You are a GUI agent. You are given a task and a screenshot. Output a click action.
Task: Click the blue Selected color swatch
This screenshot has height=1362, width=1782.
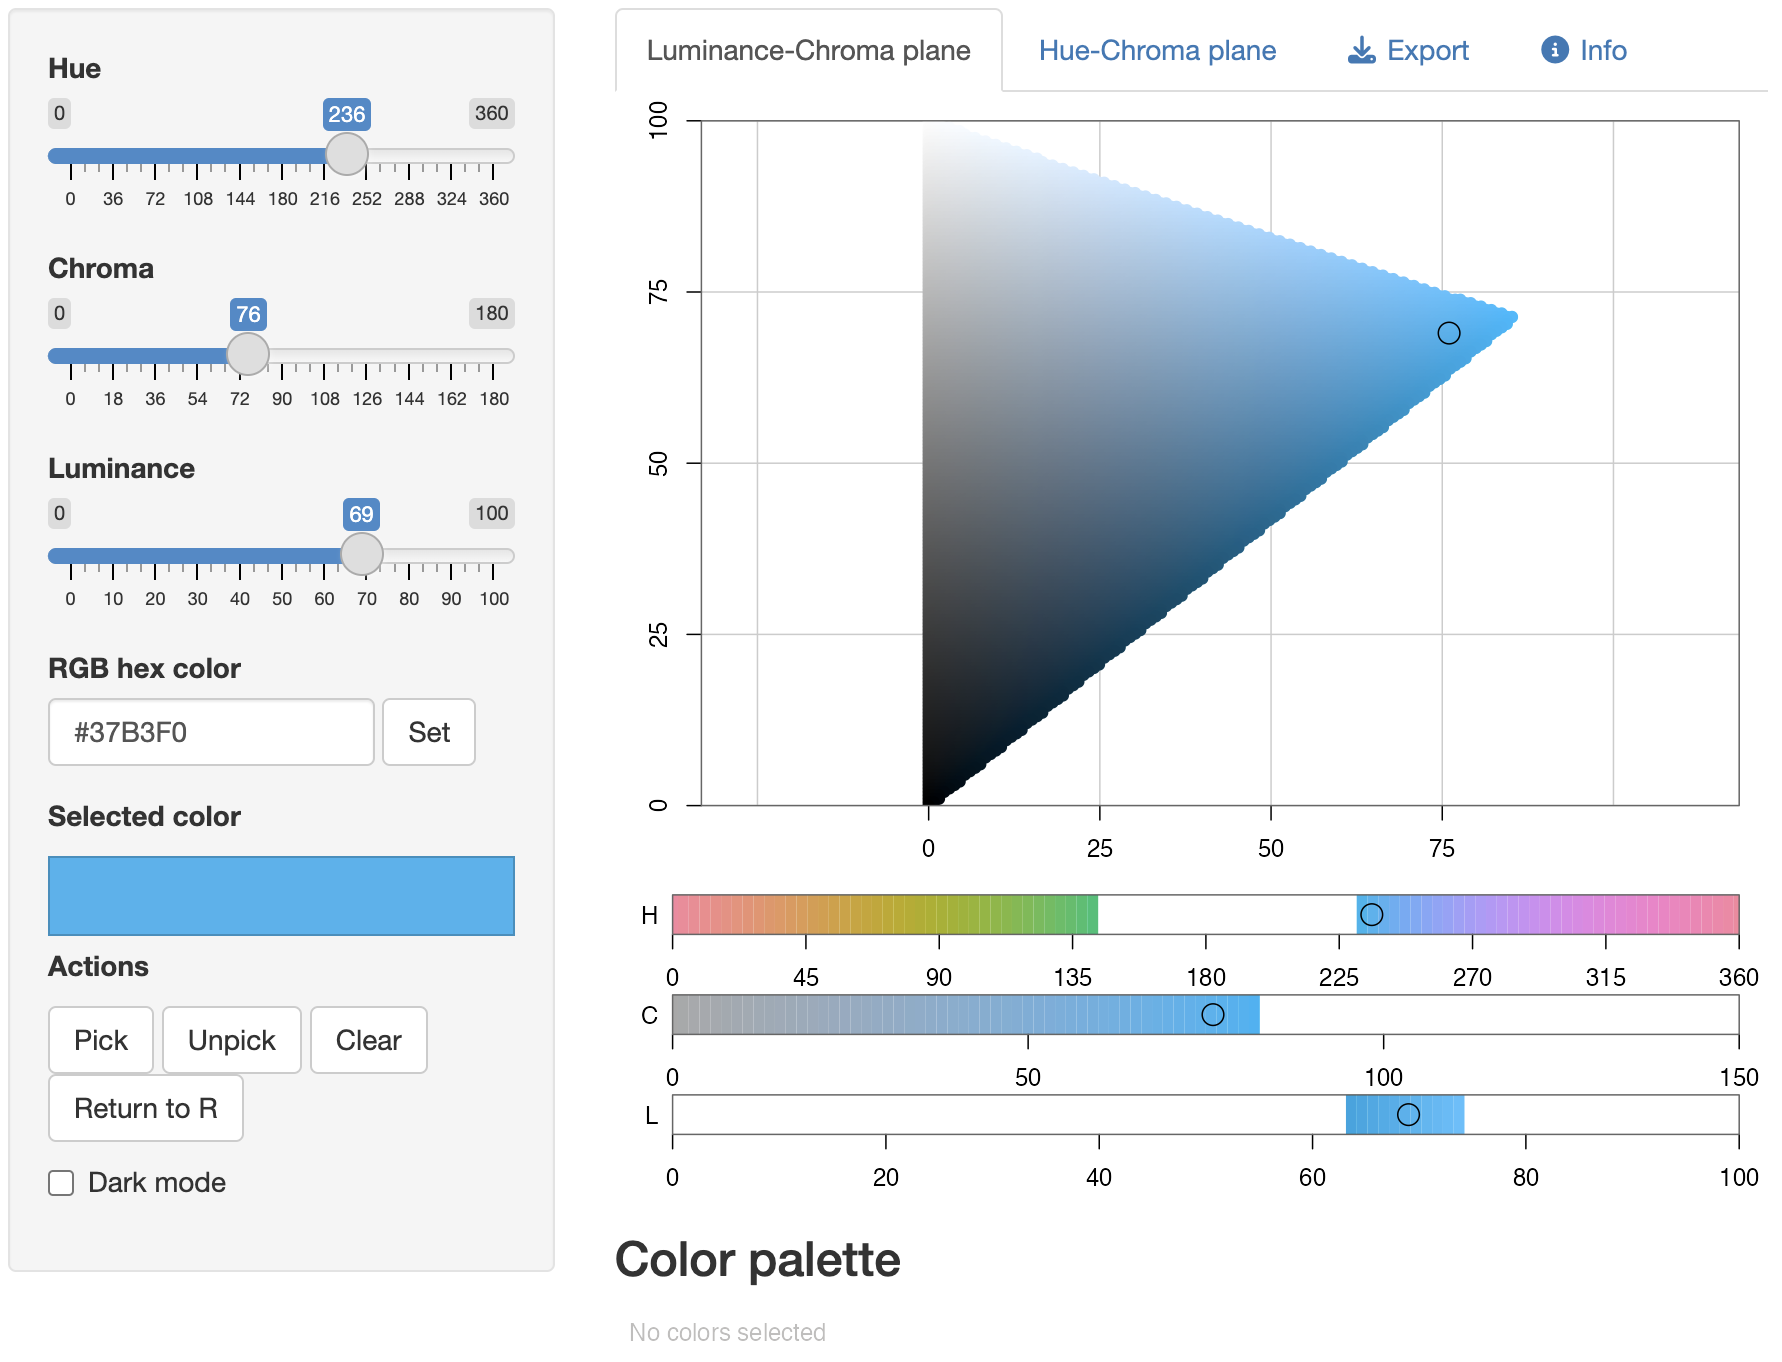[x=281, y=896]
